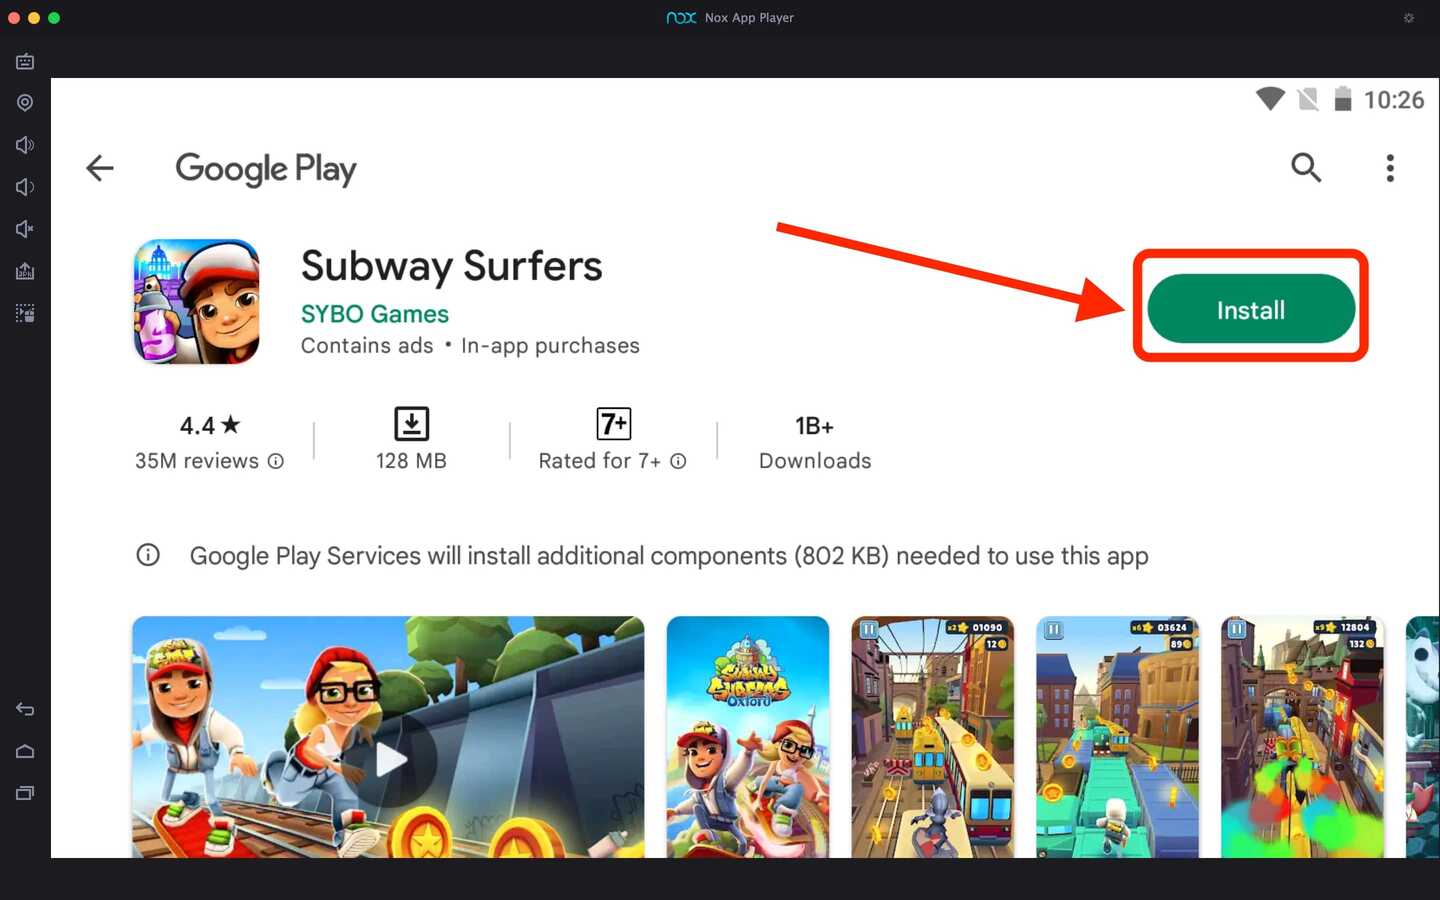This screenshot has height=900, width=1440.
Task: Tap the Subway Surfers app icon
Action: 197,301
